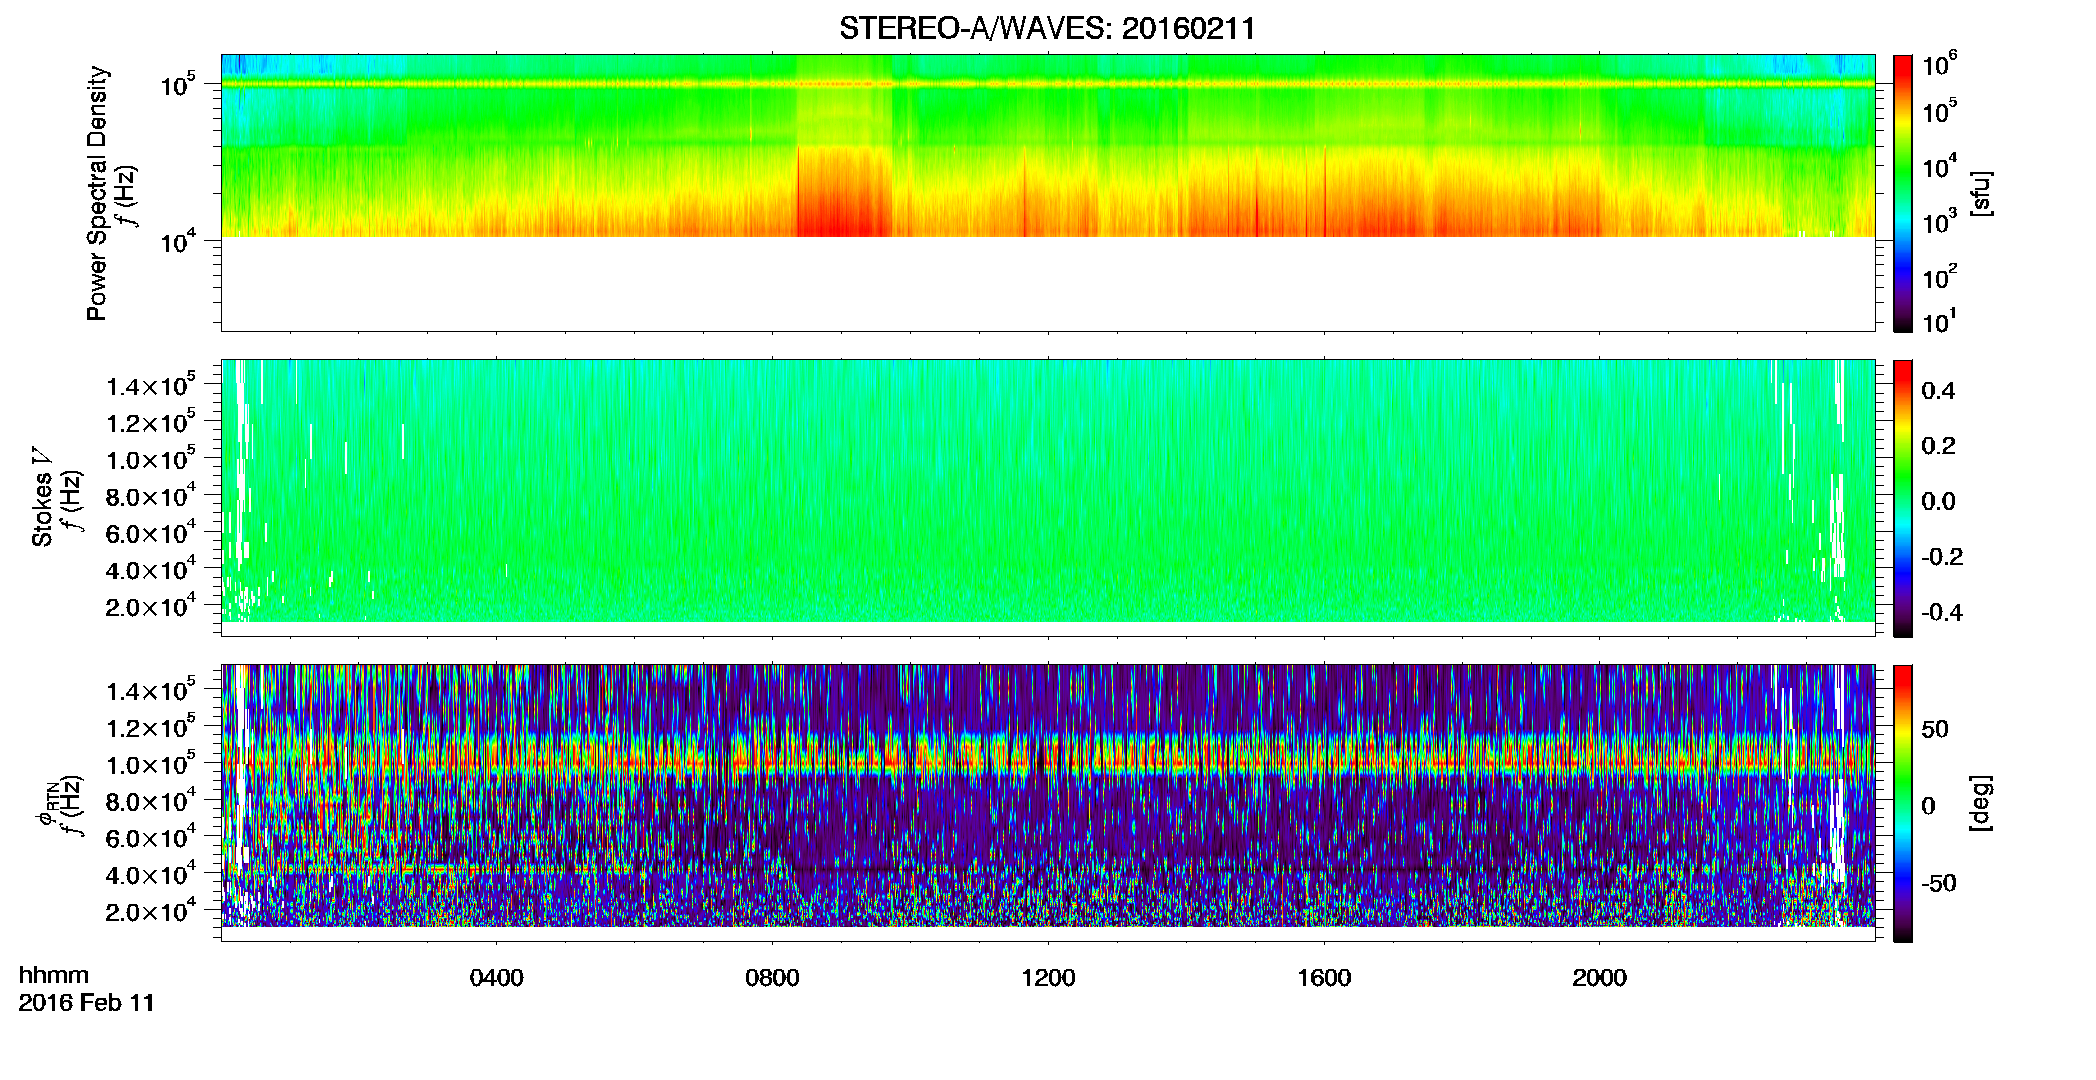Click the 2016 Feb 11 date label

pyautogui.click(x=87, y=1003)
